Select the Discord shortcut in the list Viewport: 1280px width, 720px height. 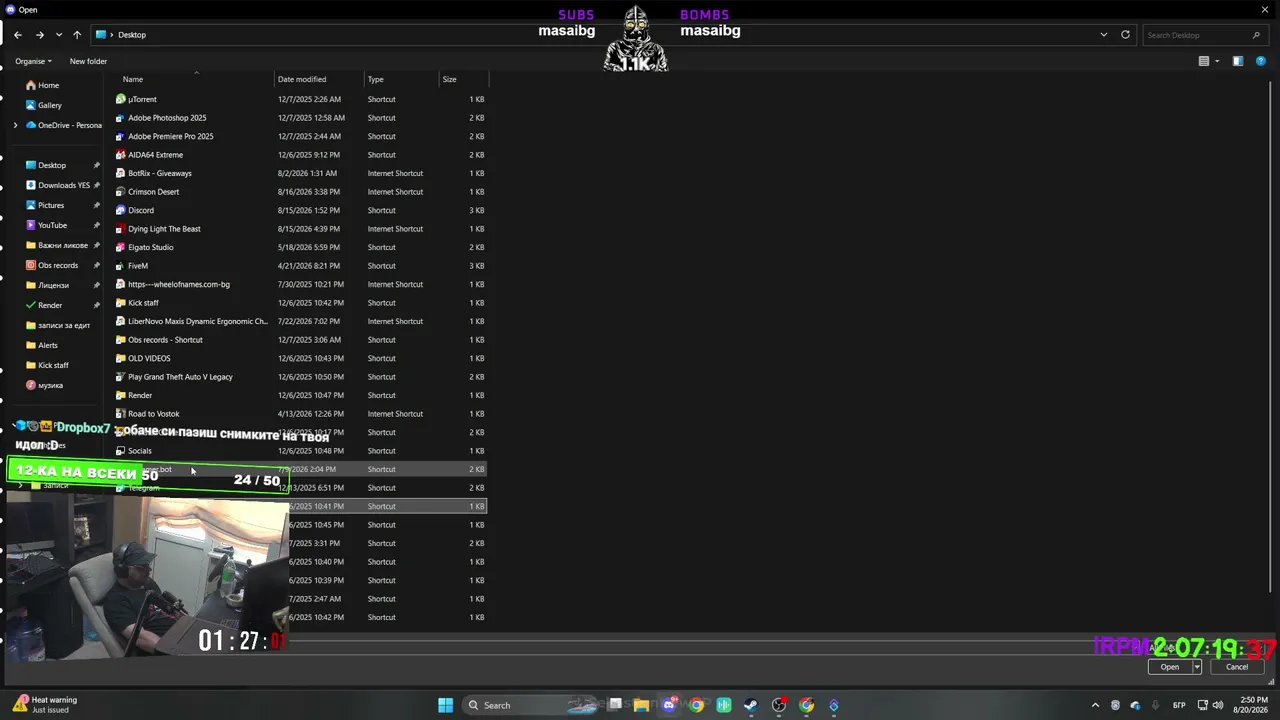(141, 210)
